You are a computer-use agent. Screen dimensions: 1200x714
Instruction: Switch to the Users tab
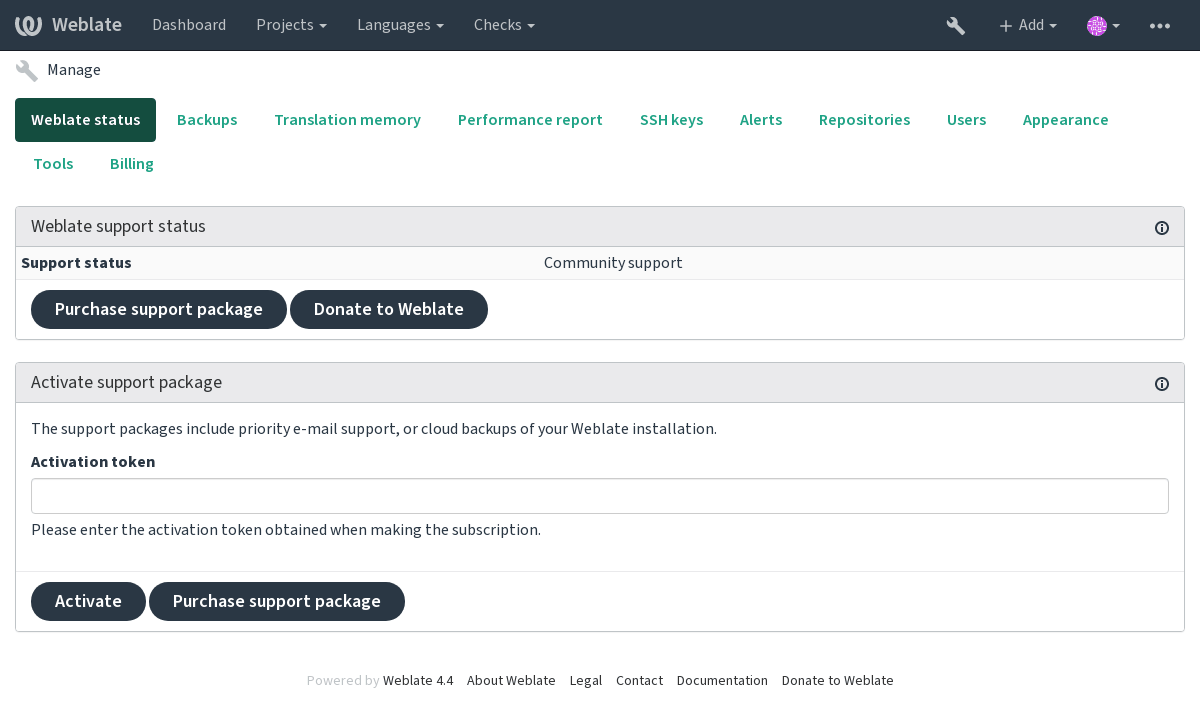(966, 120)
